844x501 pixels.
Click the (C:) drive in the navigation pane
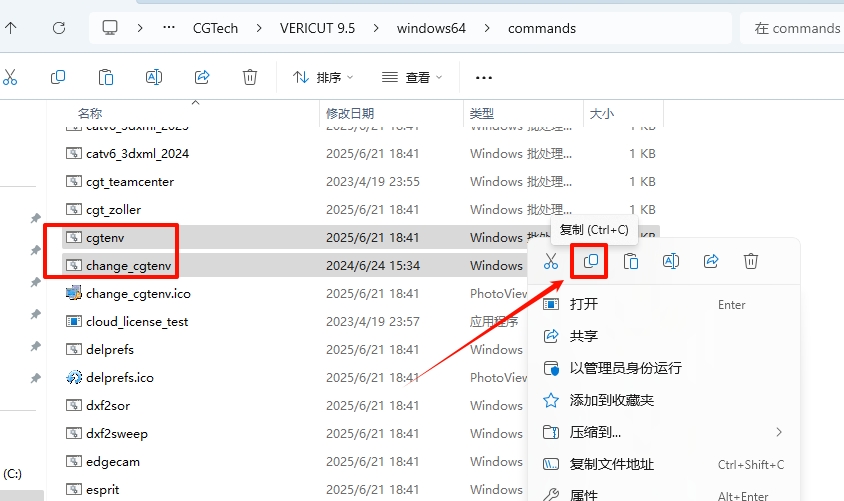[x=12, y=474]
